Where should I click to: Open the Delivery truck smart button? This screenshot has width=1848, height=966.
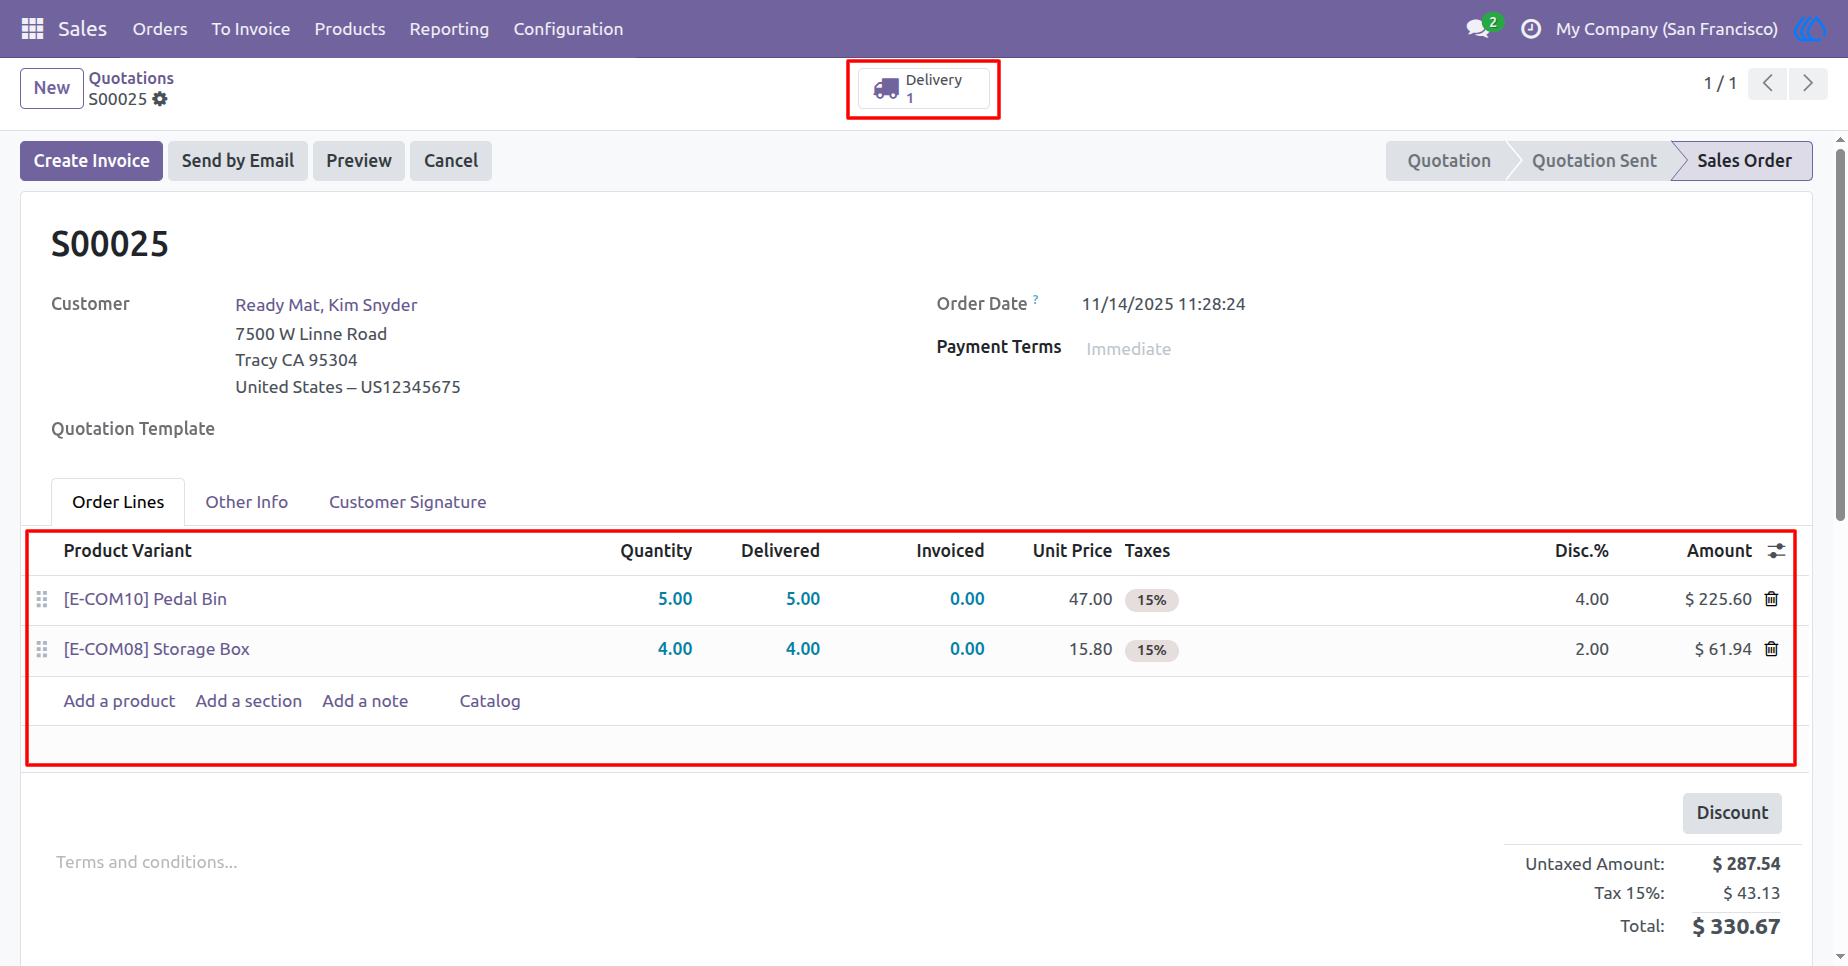[x=923, y=89]
